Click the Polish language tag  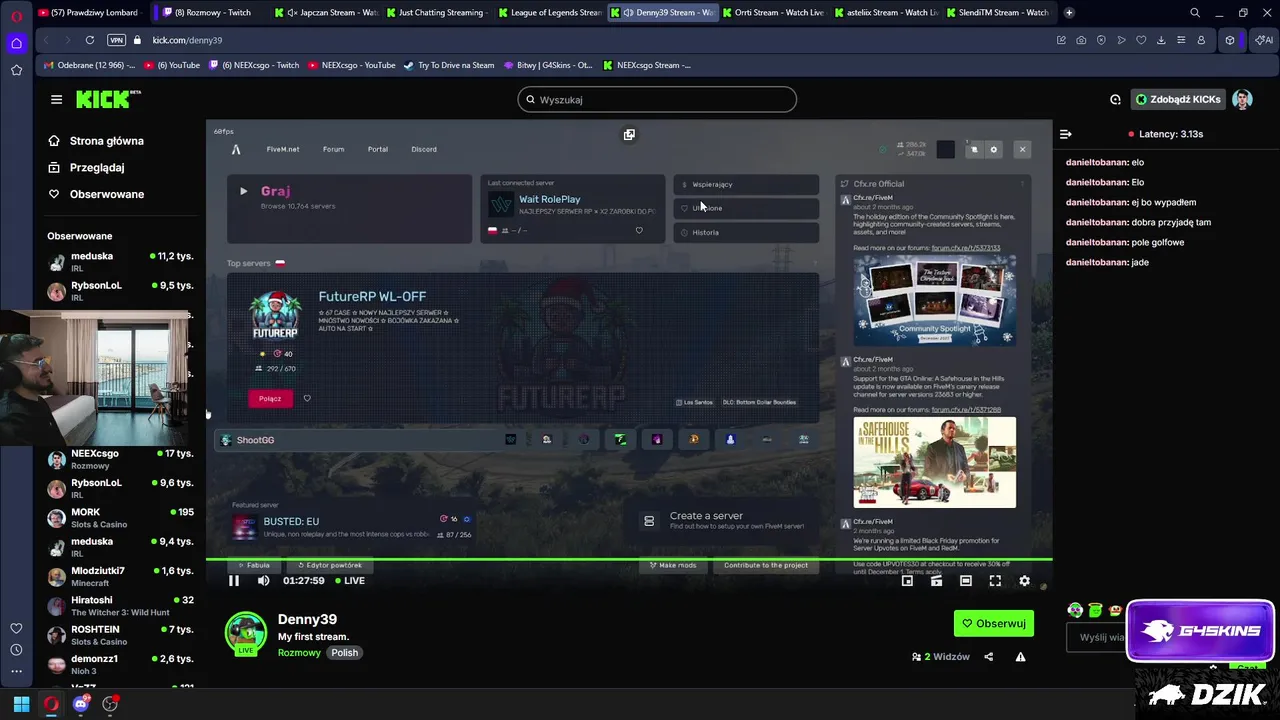point(344,653)
